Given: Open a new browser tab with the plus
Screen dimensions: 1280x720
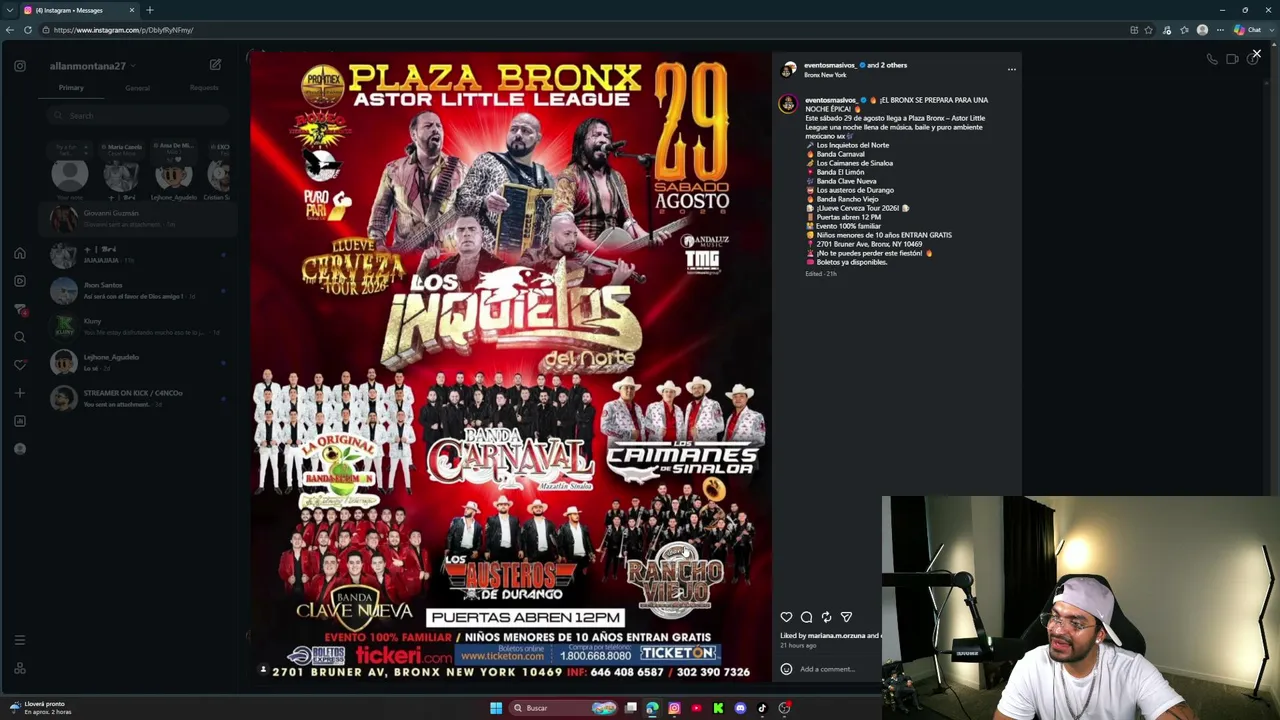Looking at the screenshot, I should [150, 10].
